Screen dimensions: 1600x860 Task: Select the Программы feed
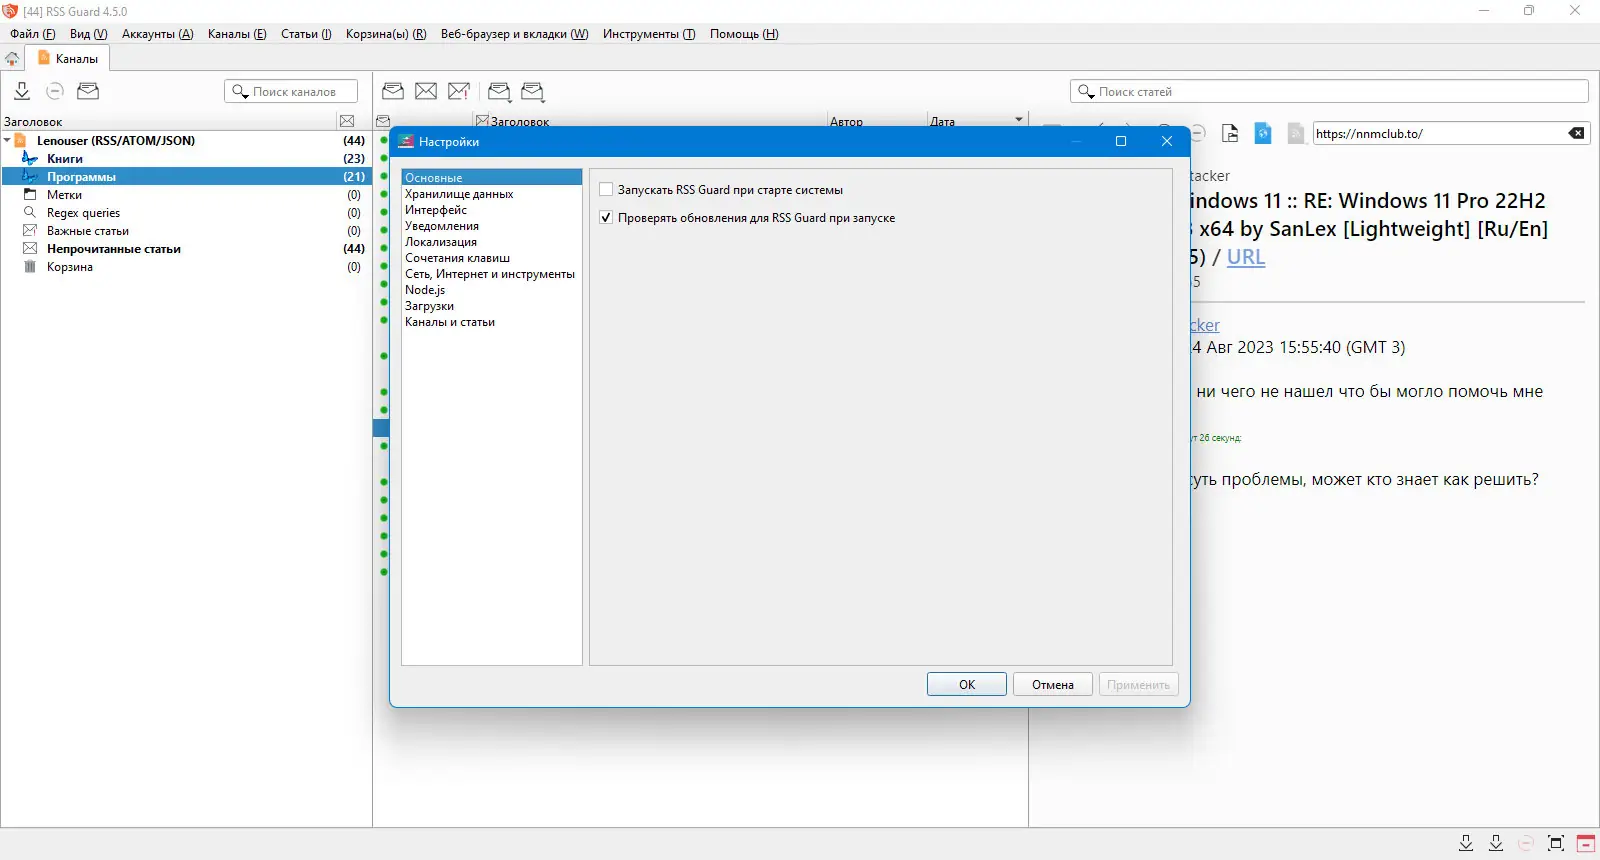[x=186, y=177]
